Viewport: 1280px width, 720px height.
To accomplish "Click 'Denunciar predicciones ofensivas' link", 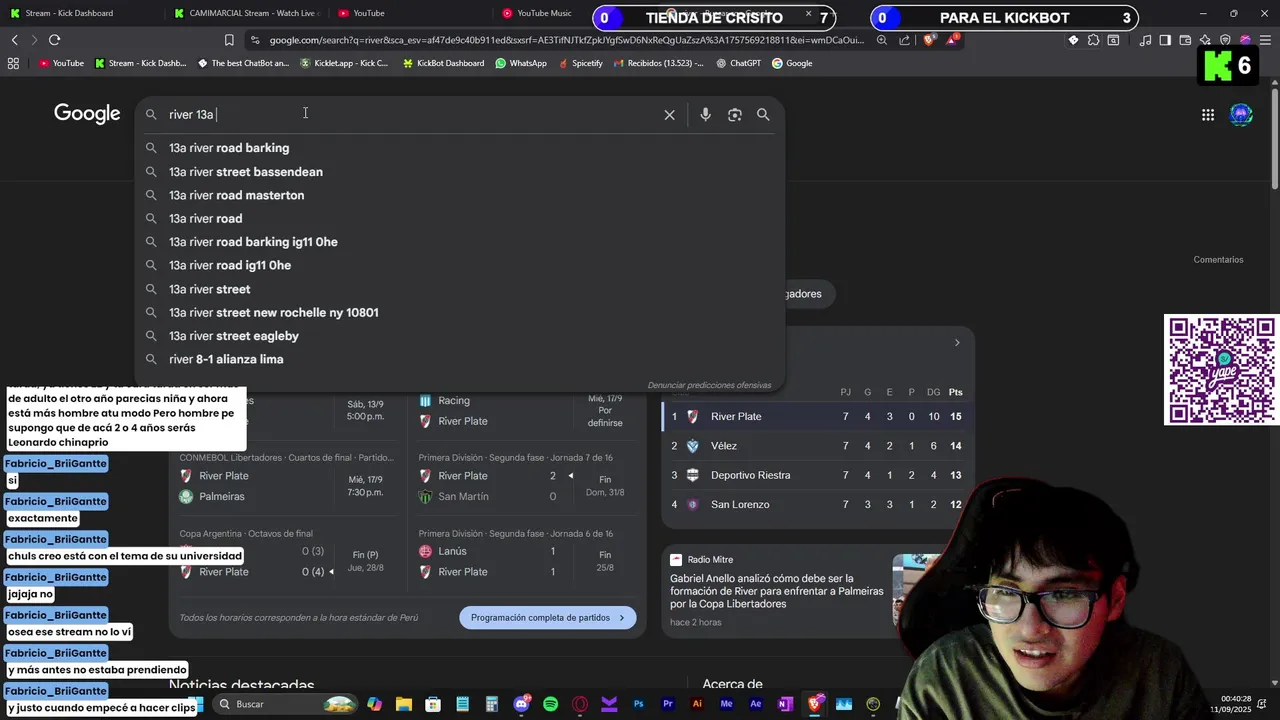I will (x=709, y=385).
